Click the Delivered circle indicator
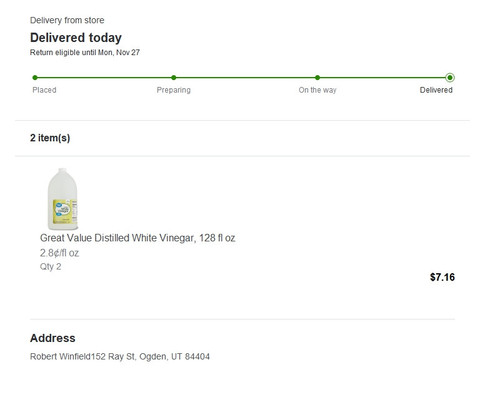This screenshot has width=500, height=404. (x=450, y=78)
